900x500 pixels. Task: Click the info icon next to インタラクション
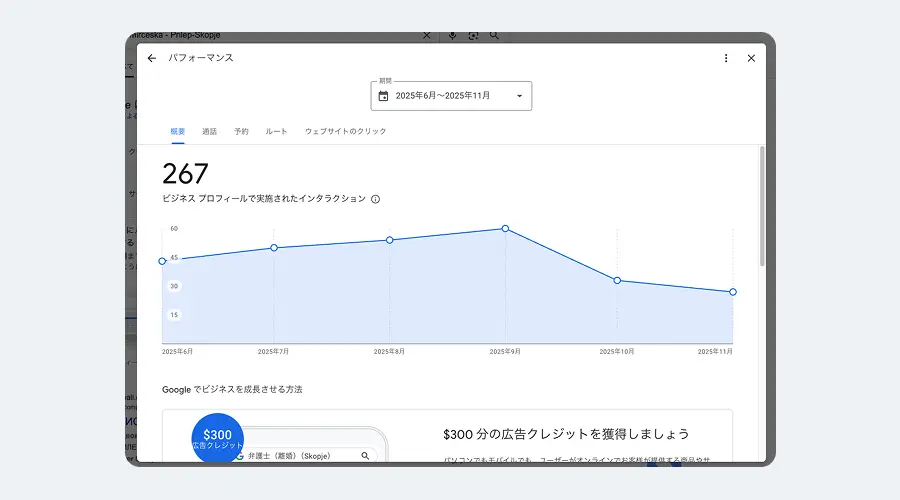point(376,199)
